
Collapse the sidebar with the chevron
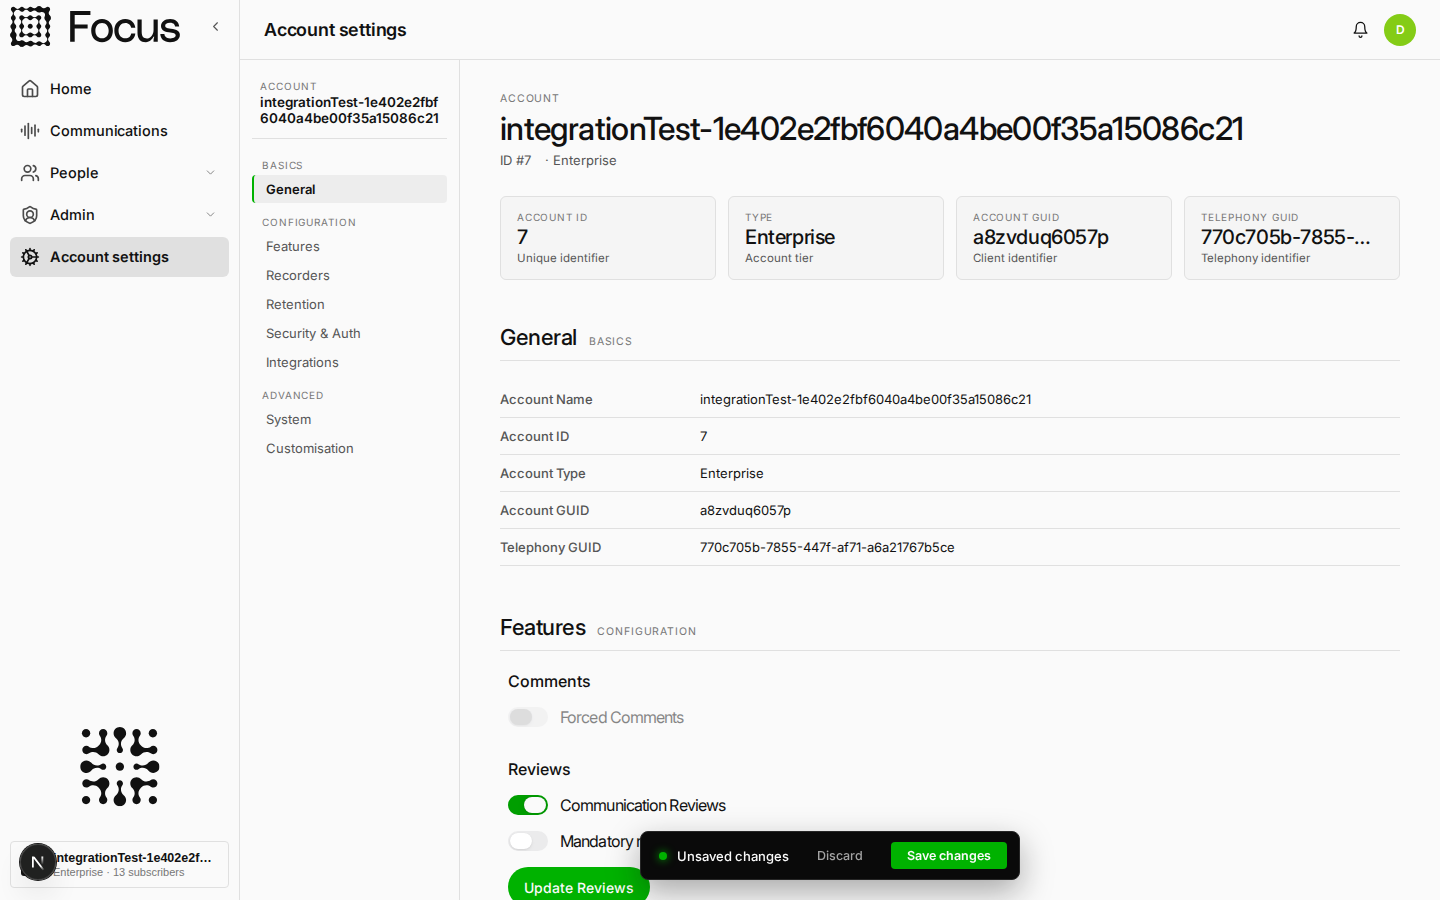[x=215, y=27]
